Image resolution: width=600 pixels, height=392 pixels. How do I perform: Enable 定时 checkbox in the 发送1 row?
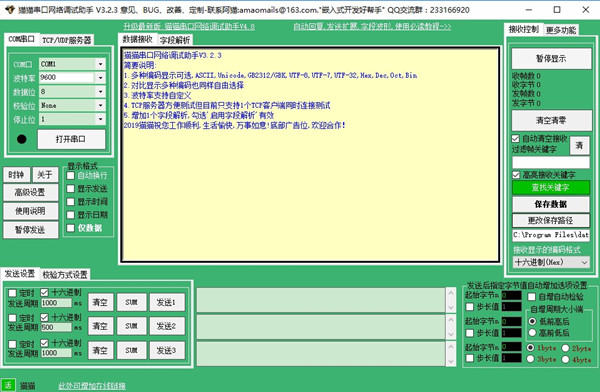click(13, 293)
